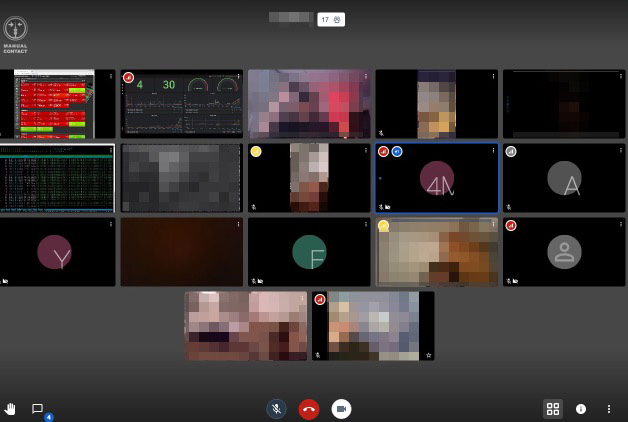This screenshot has width=628, height=422.
Task: Open more options in bottom toolbar
Action: [609, 409]
